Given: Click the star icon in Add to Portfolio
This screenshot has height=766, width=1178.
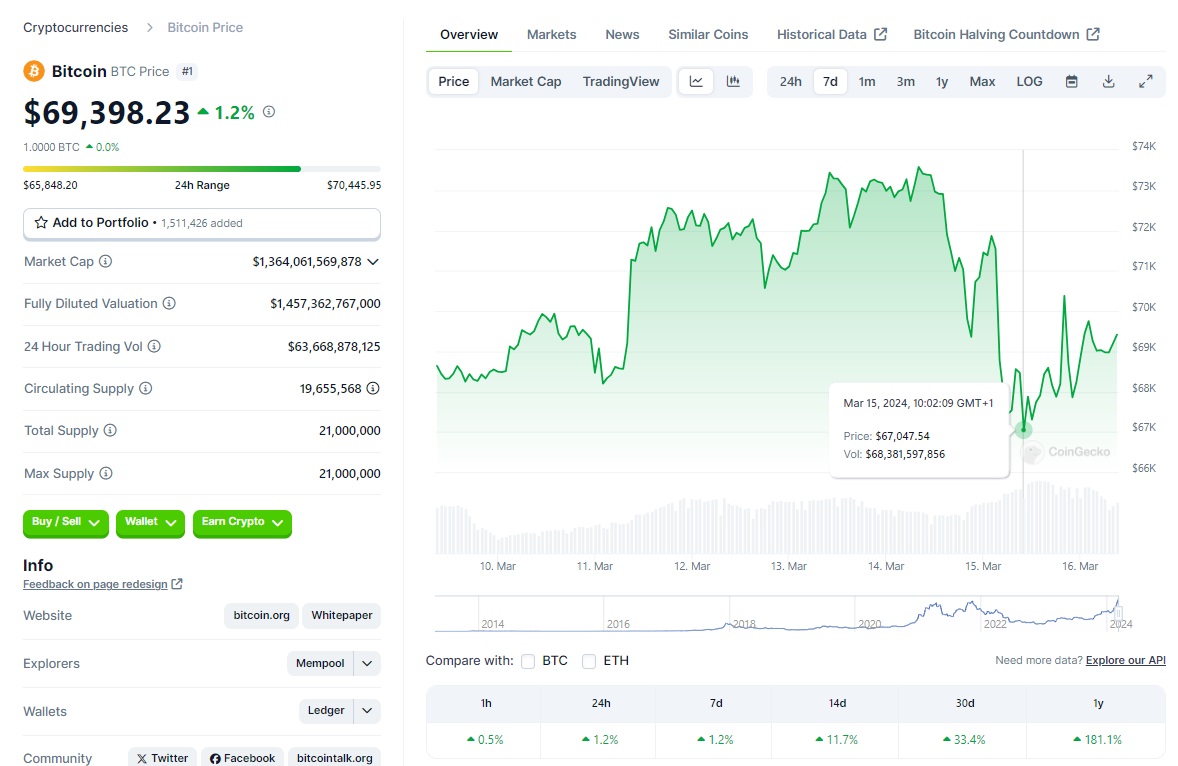Looking at the screenshot, I should (41, 222).
